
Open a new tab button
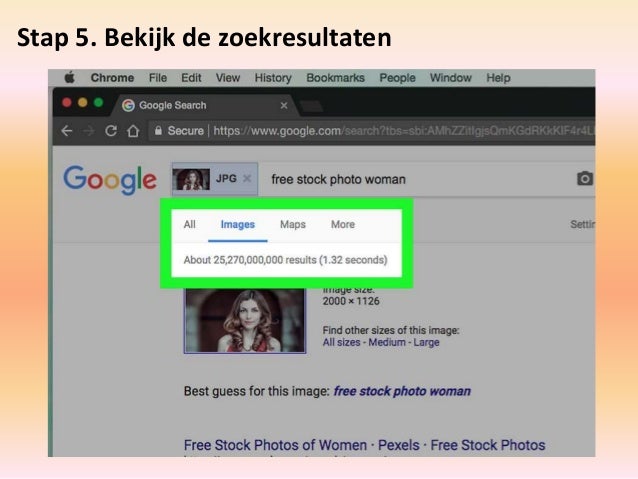pos(311,107)
